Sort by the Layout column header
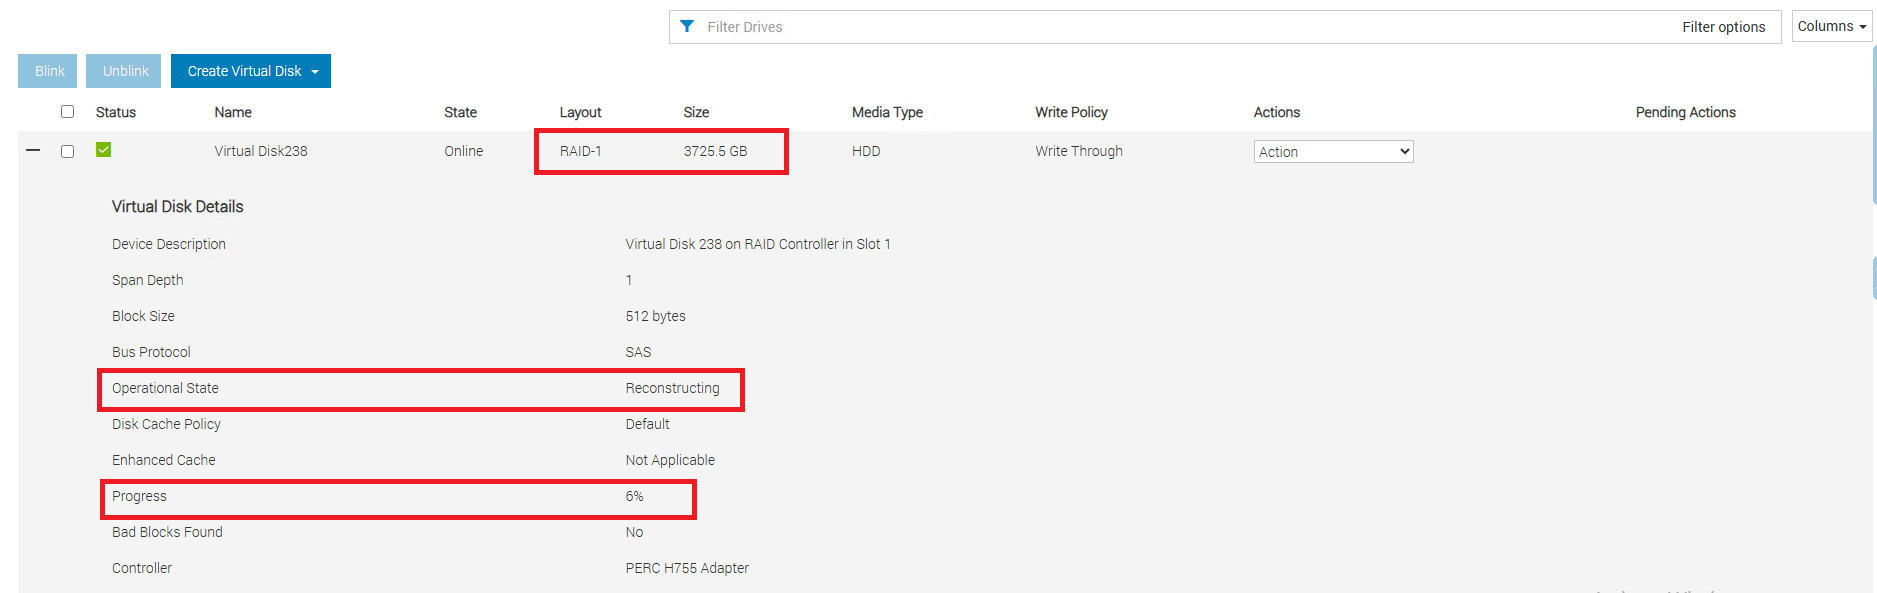The height and width of the screenshot is (593, 1877). [580, 113]
